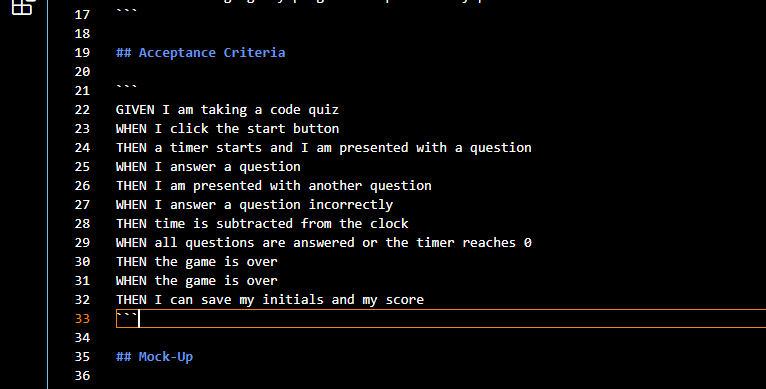Image resolution: width=766 pixels, height=389 pixels.
Task: Select line number 22 in the gutter
Action: 82,109
